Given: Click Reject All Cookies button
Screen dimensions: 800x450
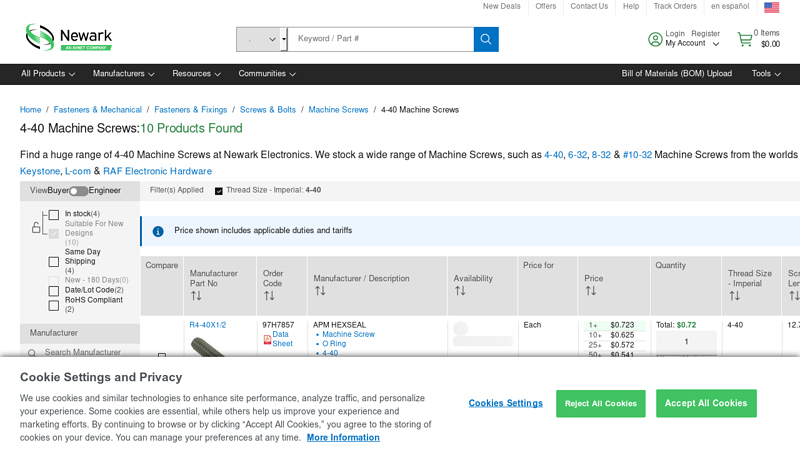Looking at the screenshot, I should (x=601, y=404).
